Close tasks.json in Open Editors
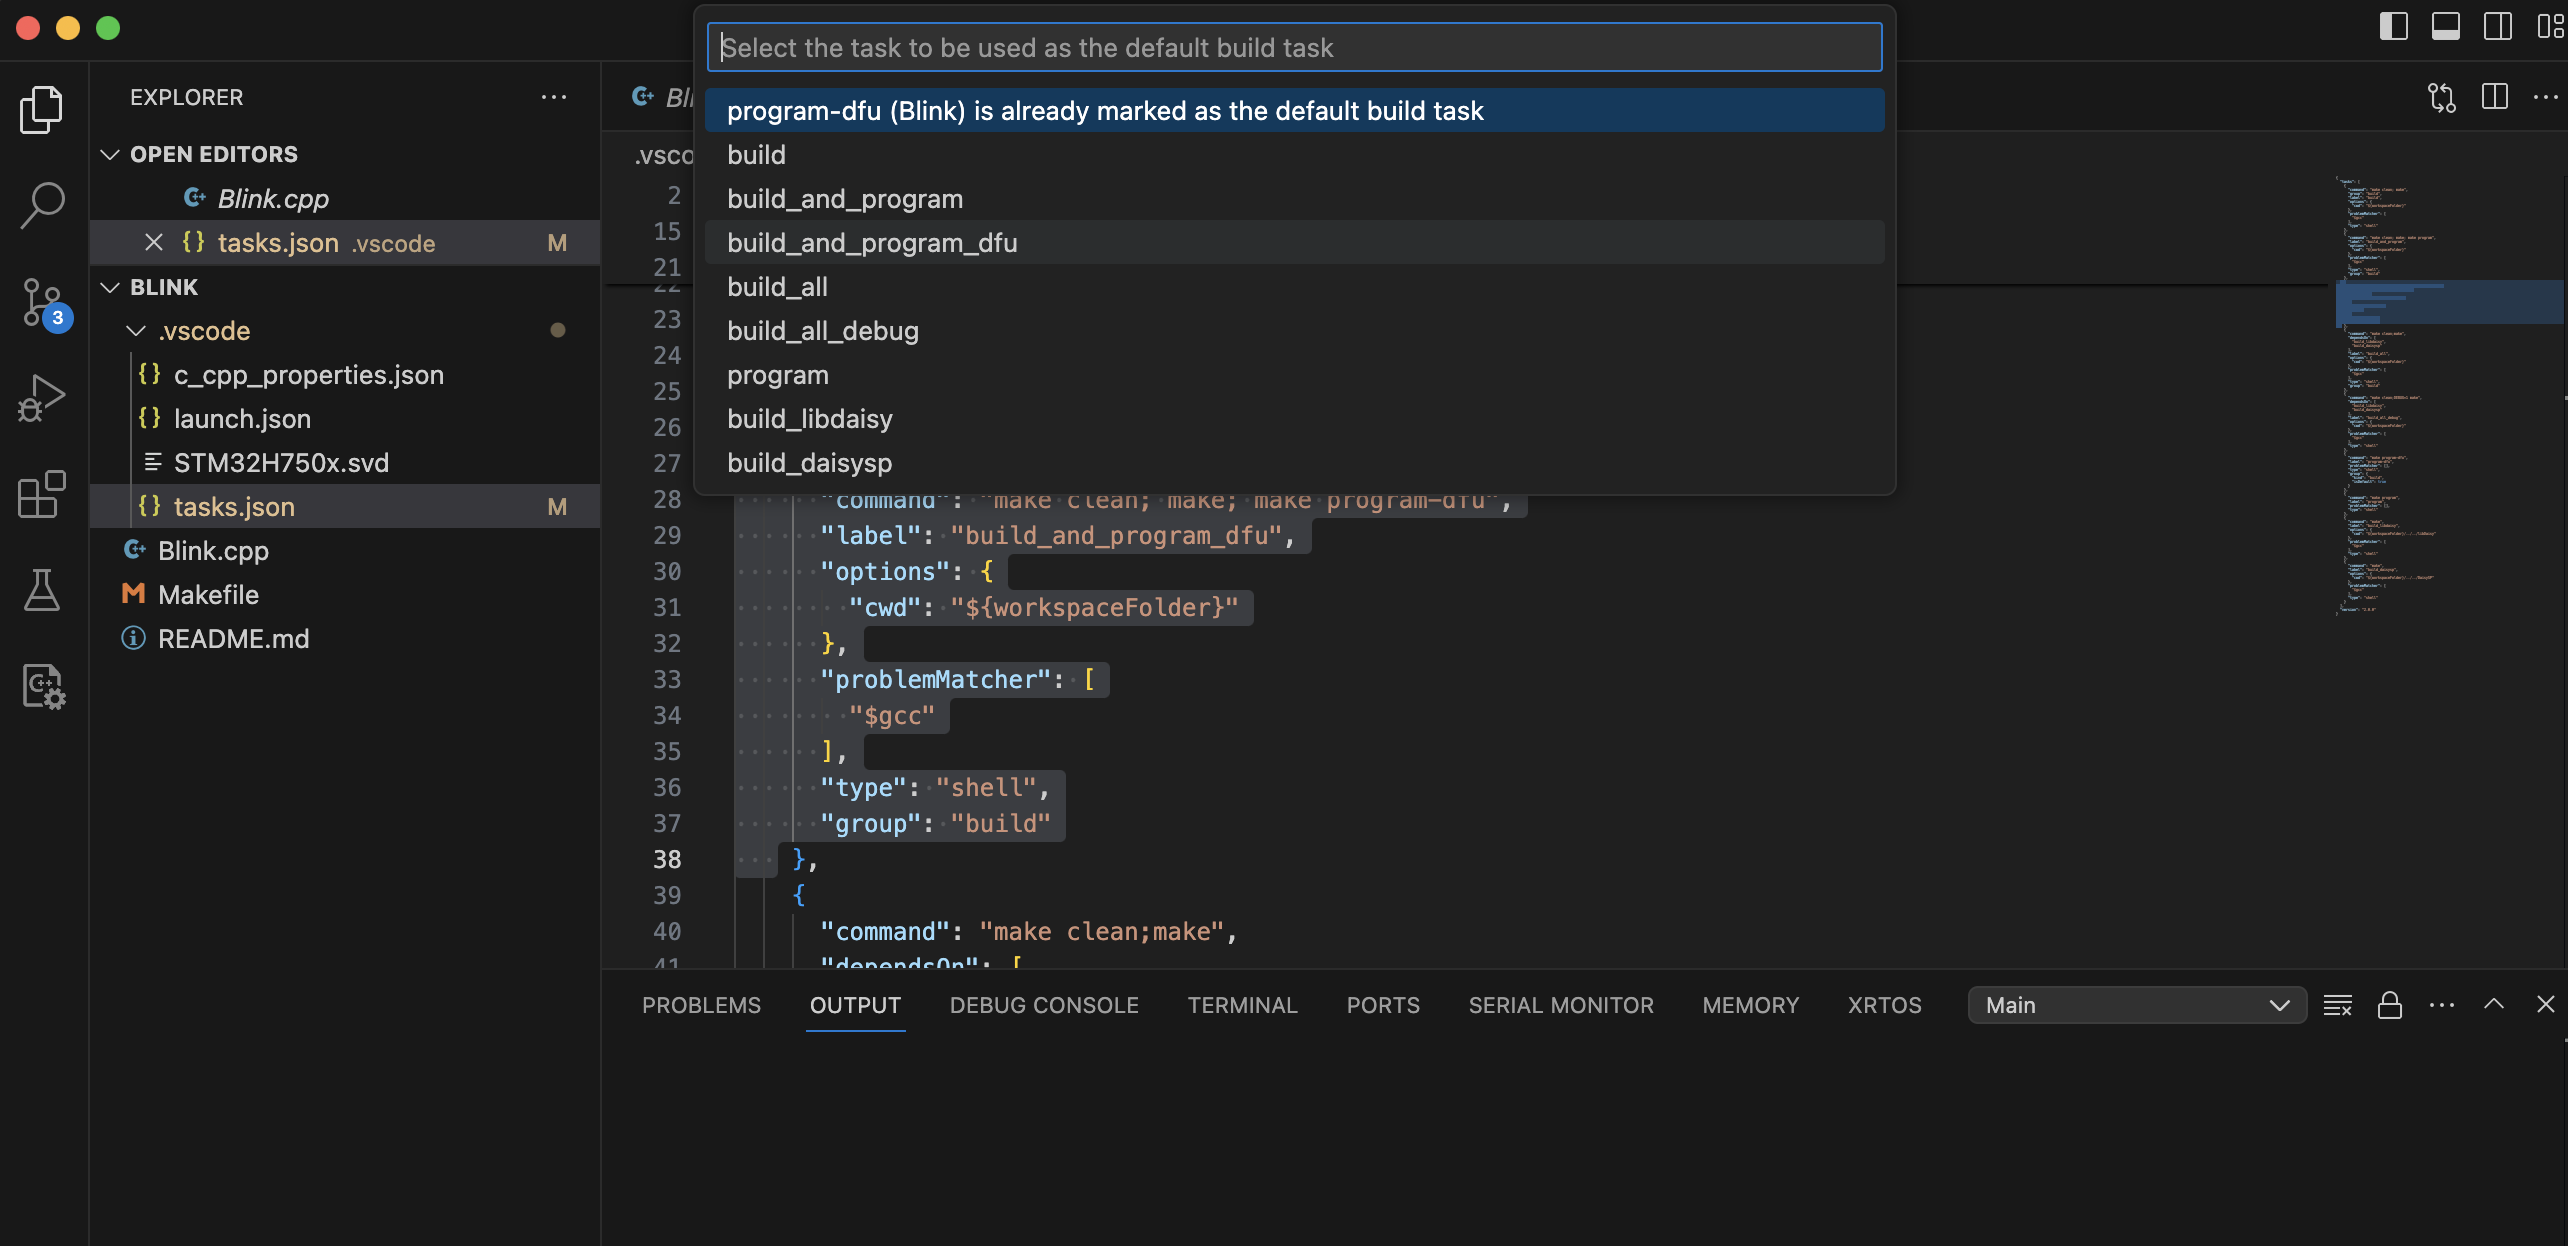Image resolution: width=2568 pixels, height=1246 pixels. pyautogui.click(x=154, y=243)
